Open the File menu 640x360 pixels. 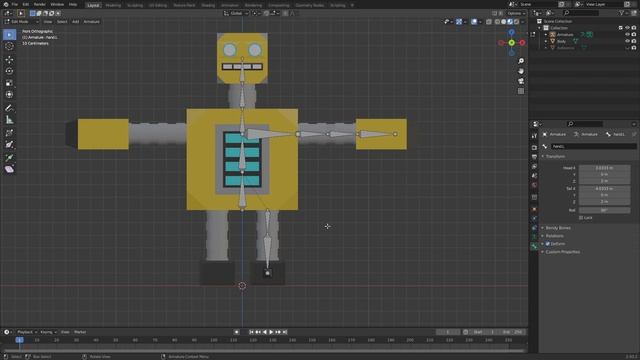(x=14, y=4)
